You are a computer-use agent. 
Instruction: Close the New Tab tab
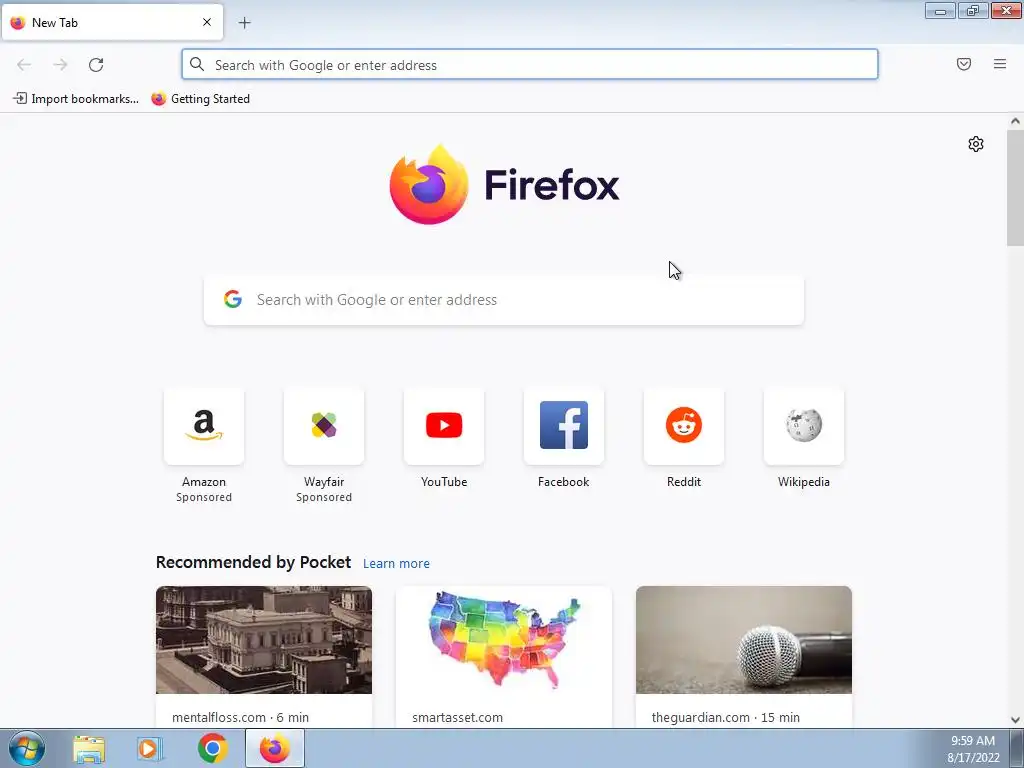(x=207, y=22)
